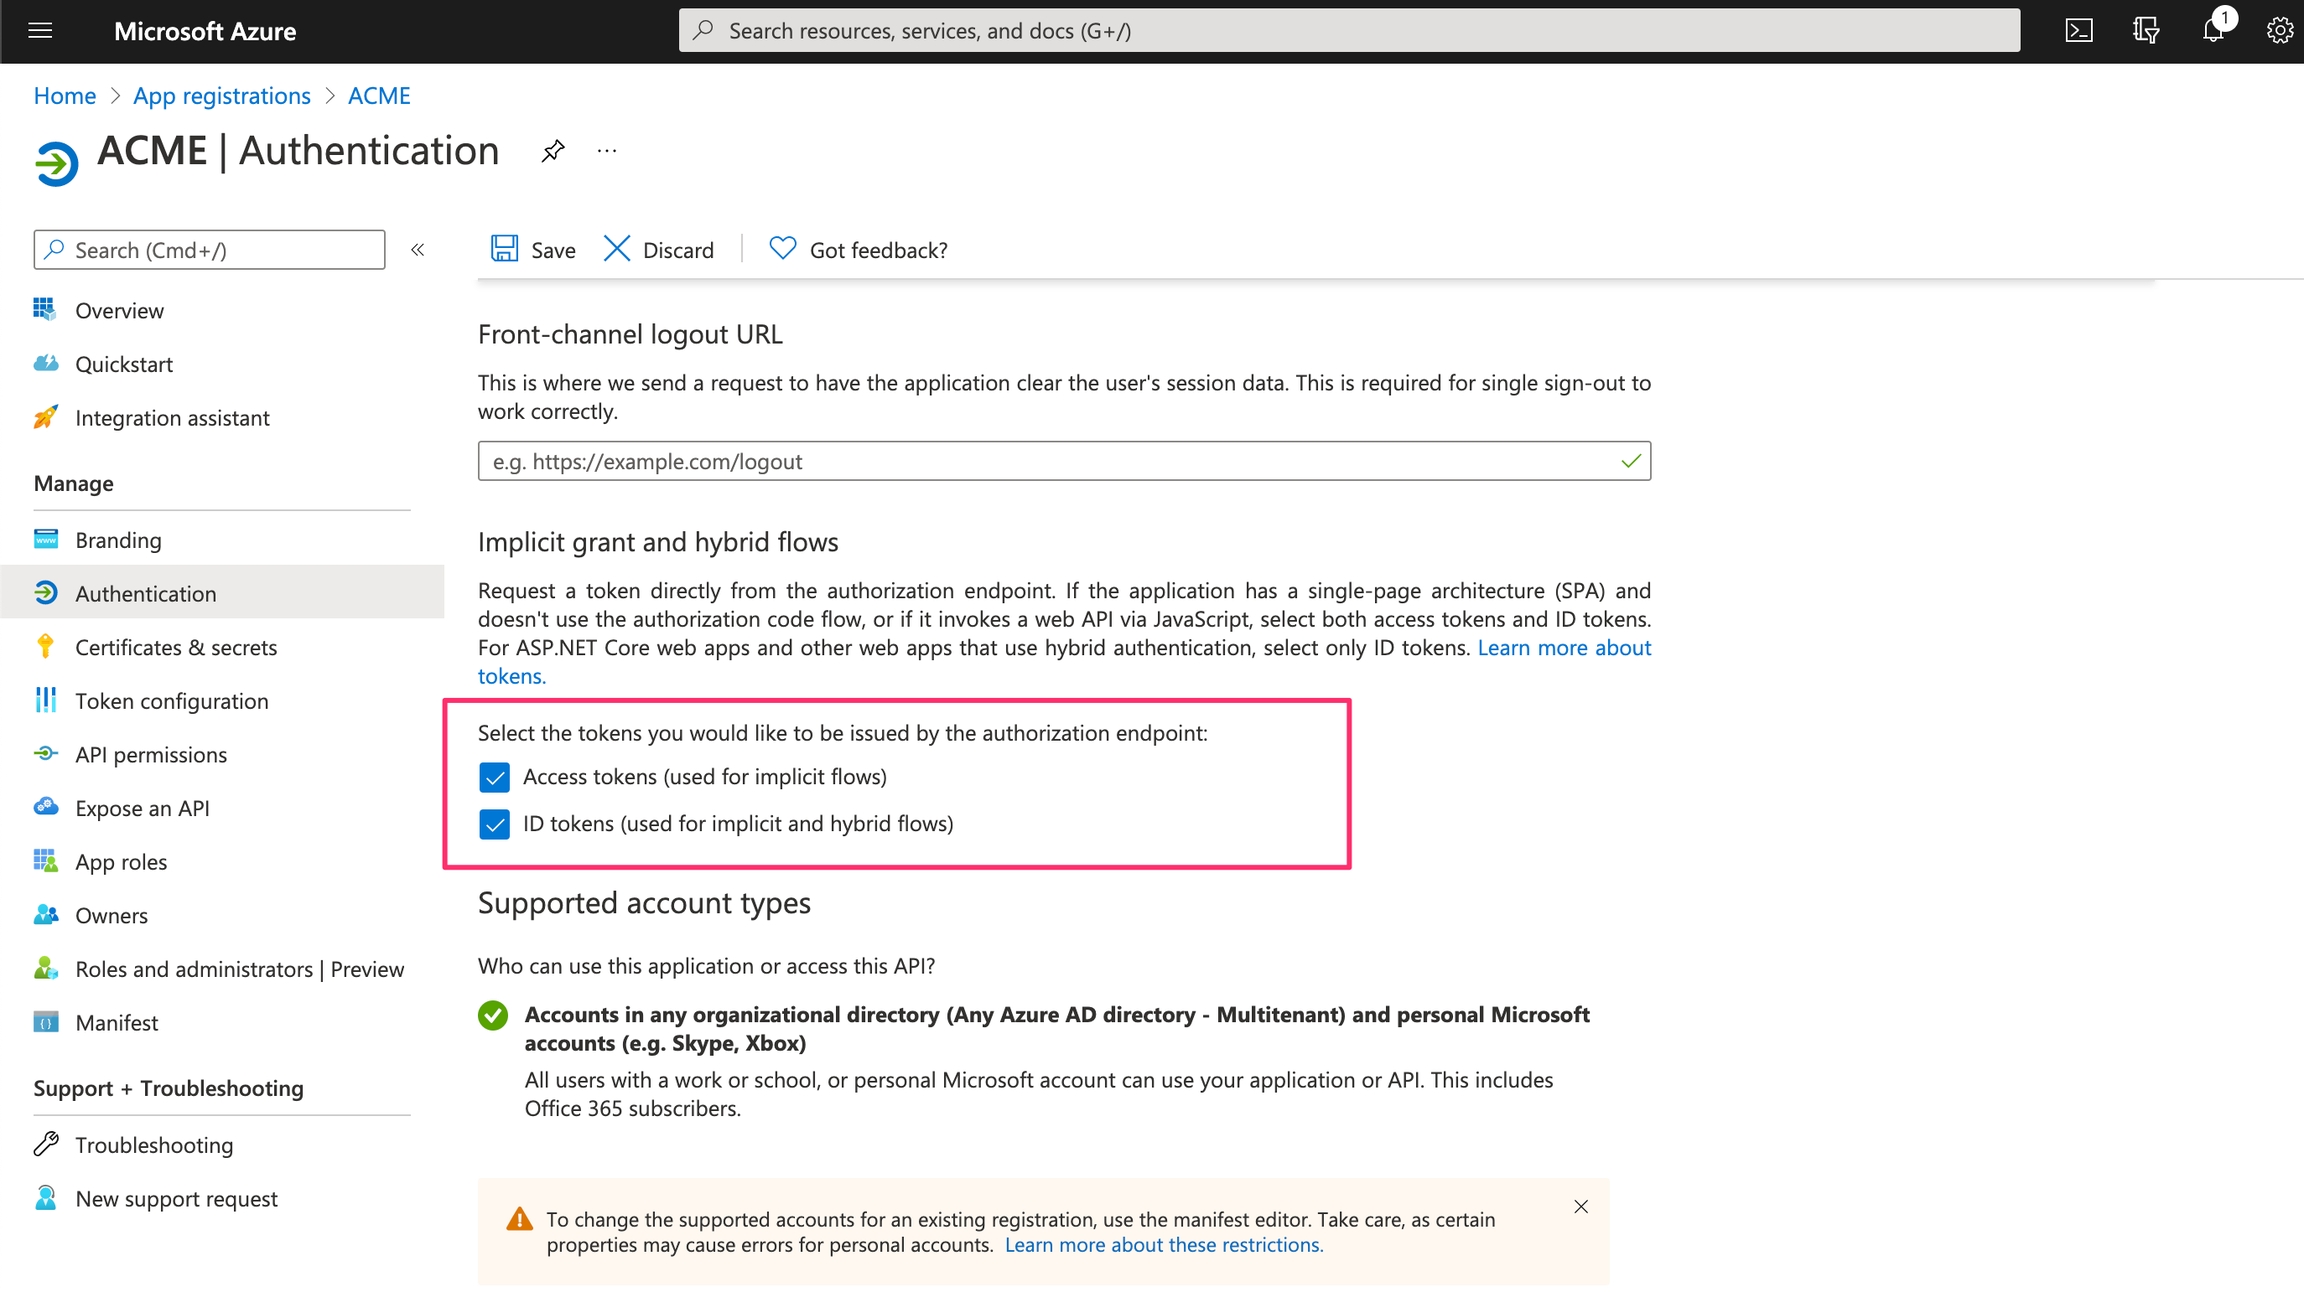The image size is (2304, 1292).
Task: Open the portal settings gear
Action: pos(2279,30)
